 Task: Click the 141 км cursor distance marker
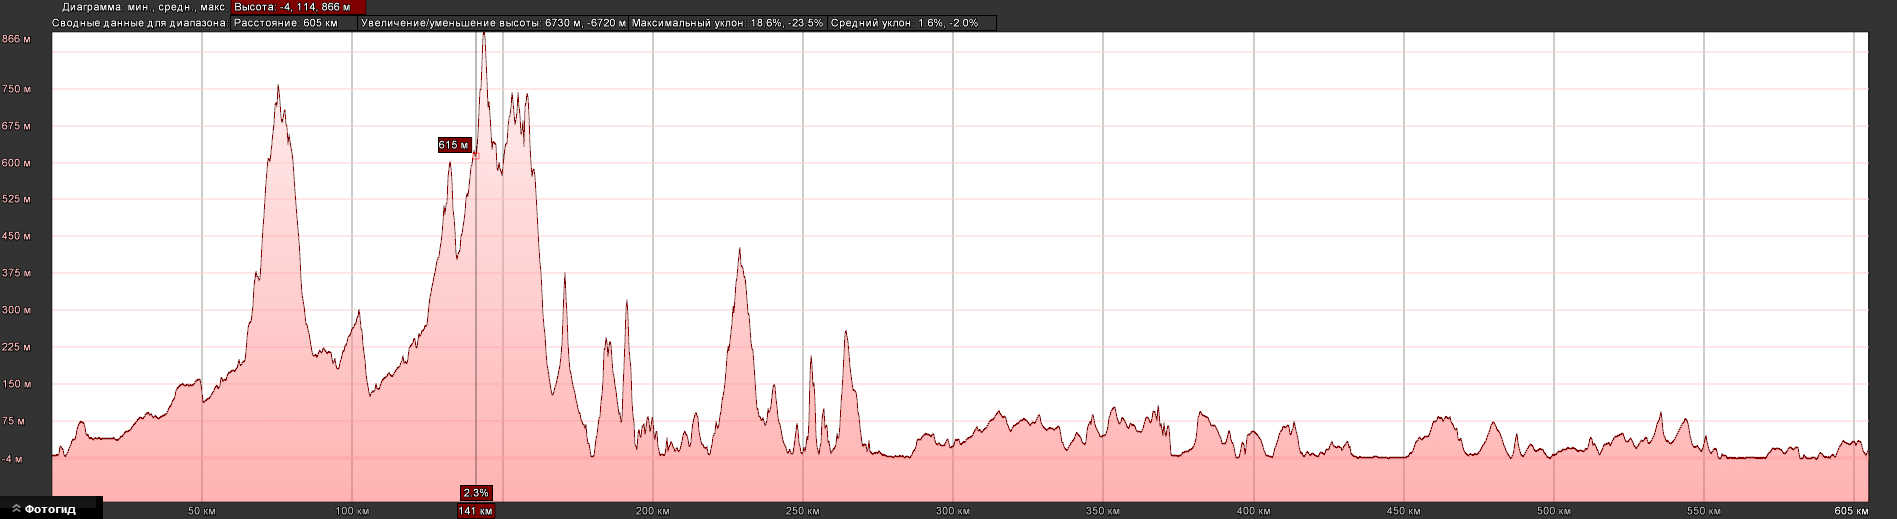(x=476, y=511)
